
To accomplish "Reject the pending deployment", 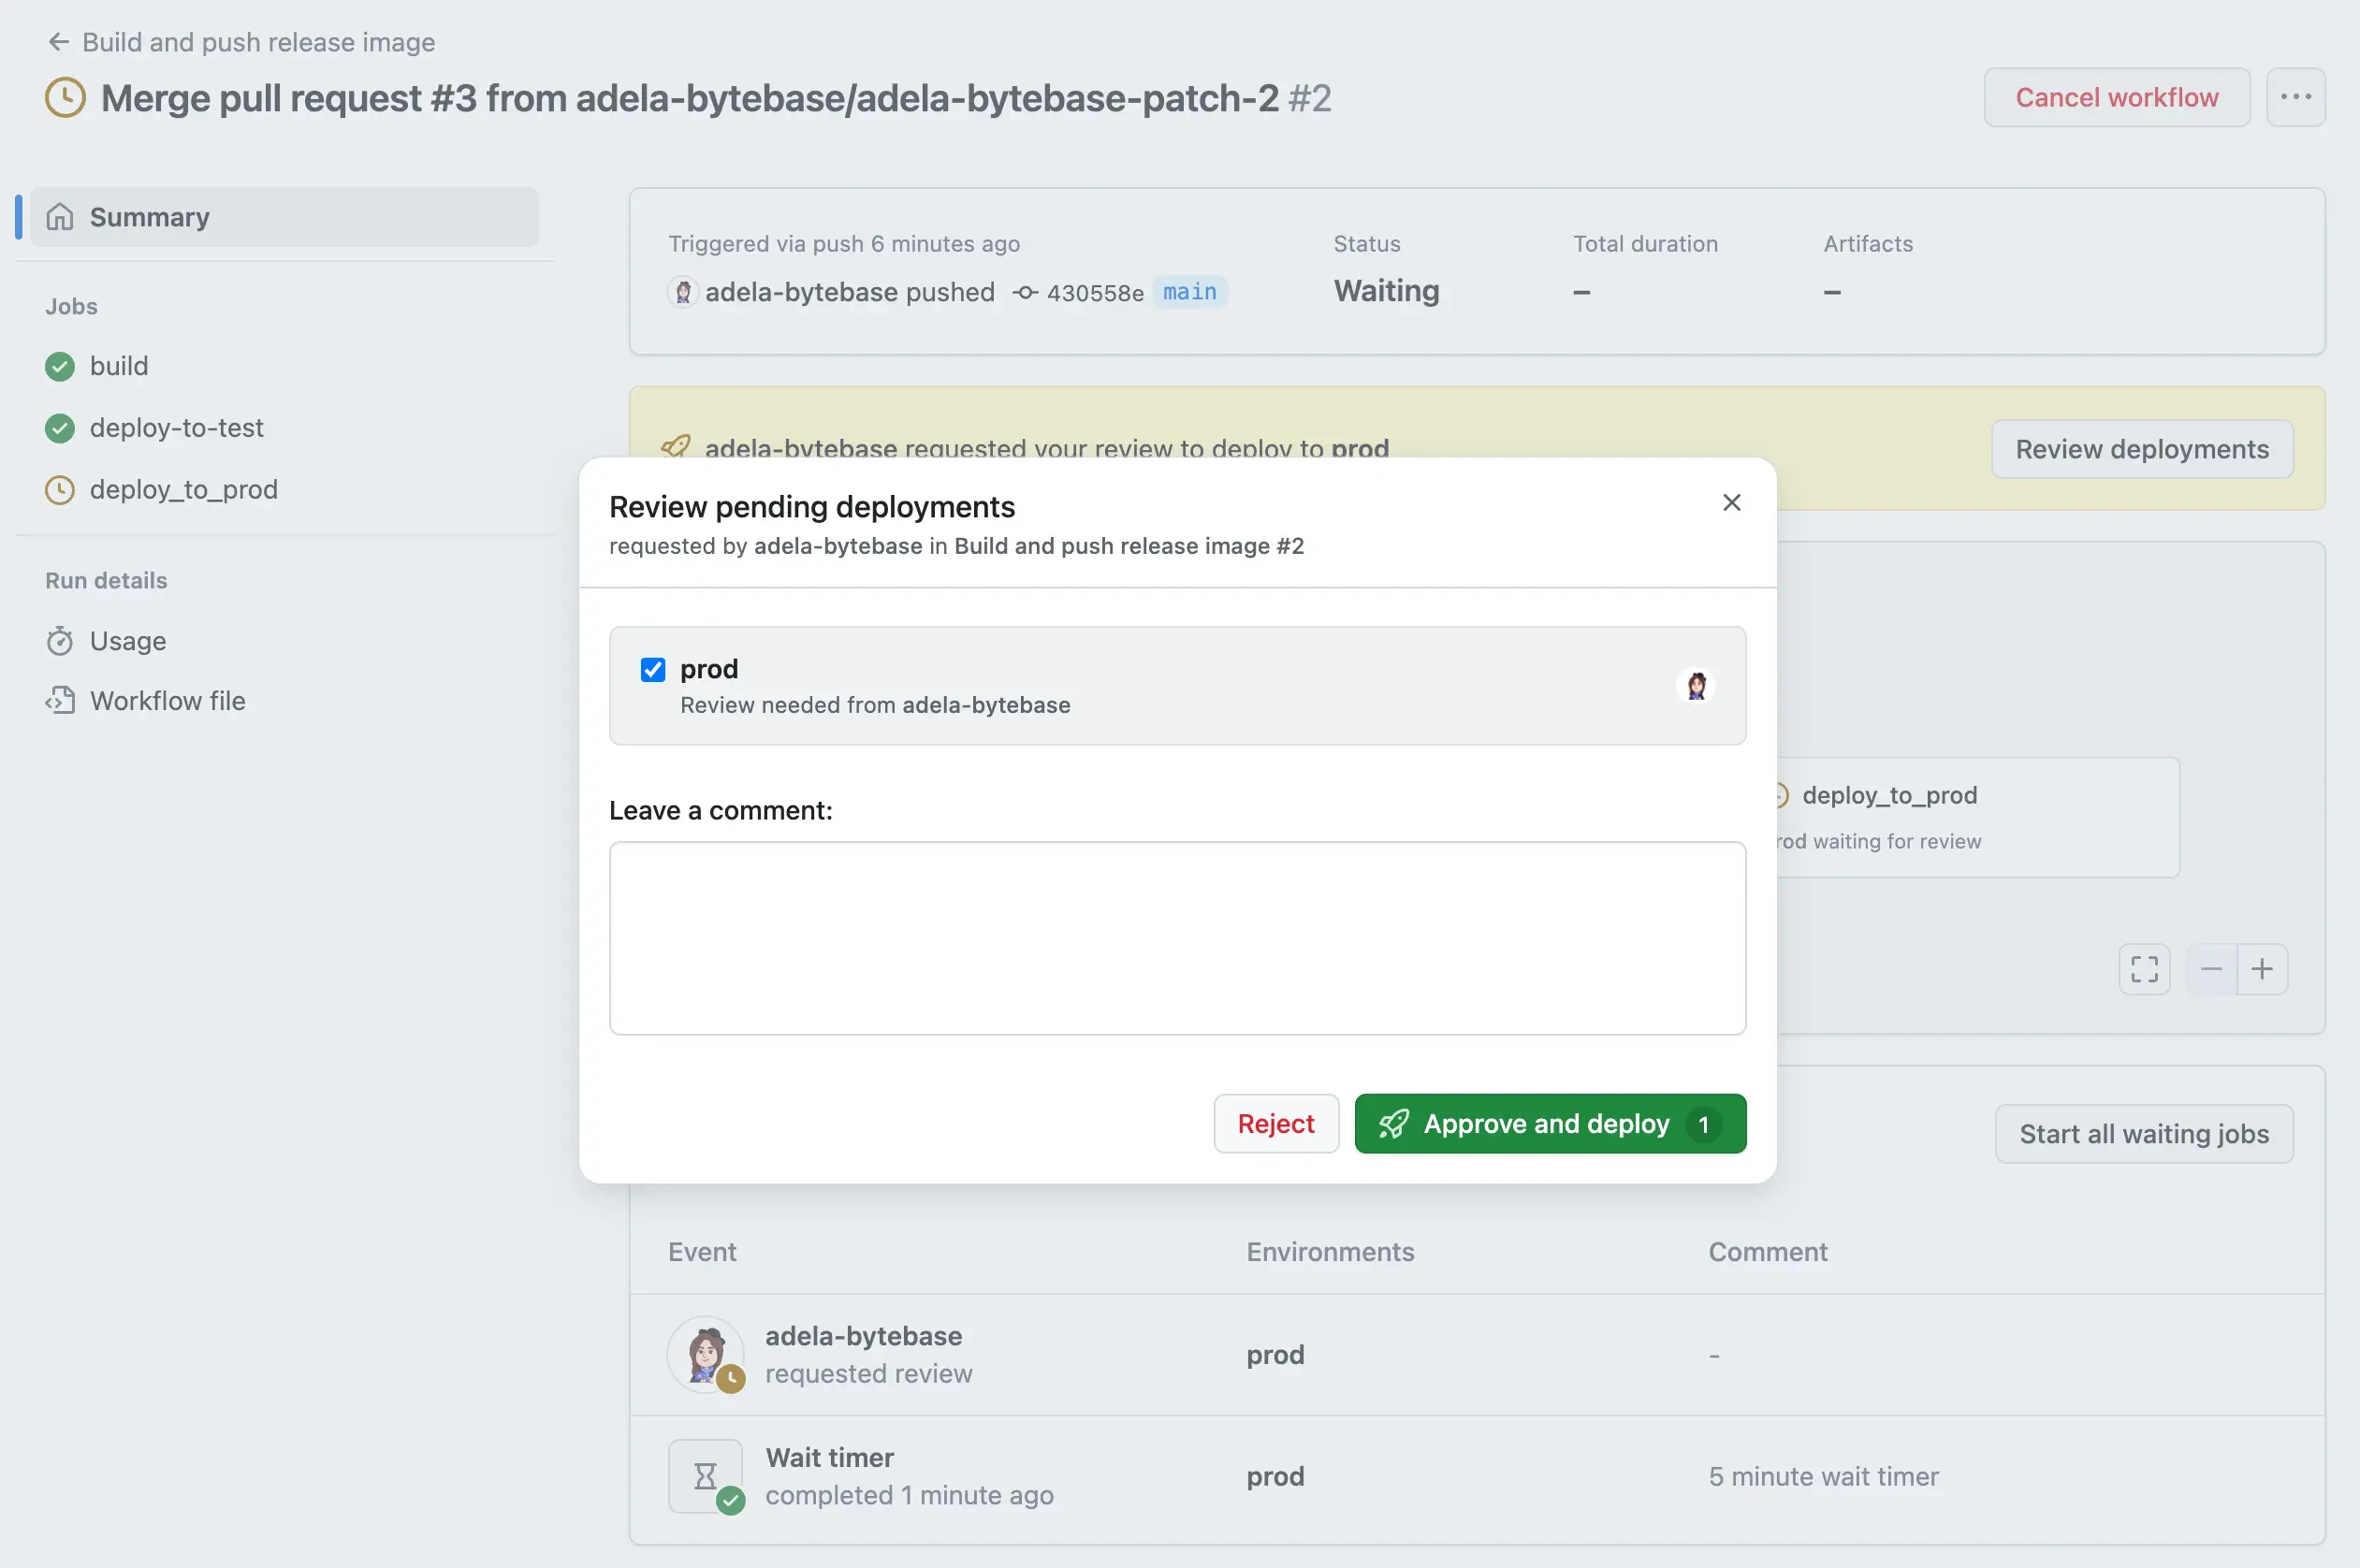I will point(1275,1123).
